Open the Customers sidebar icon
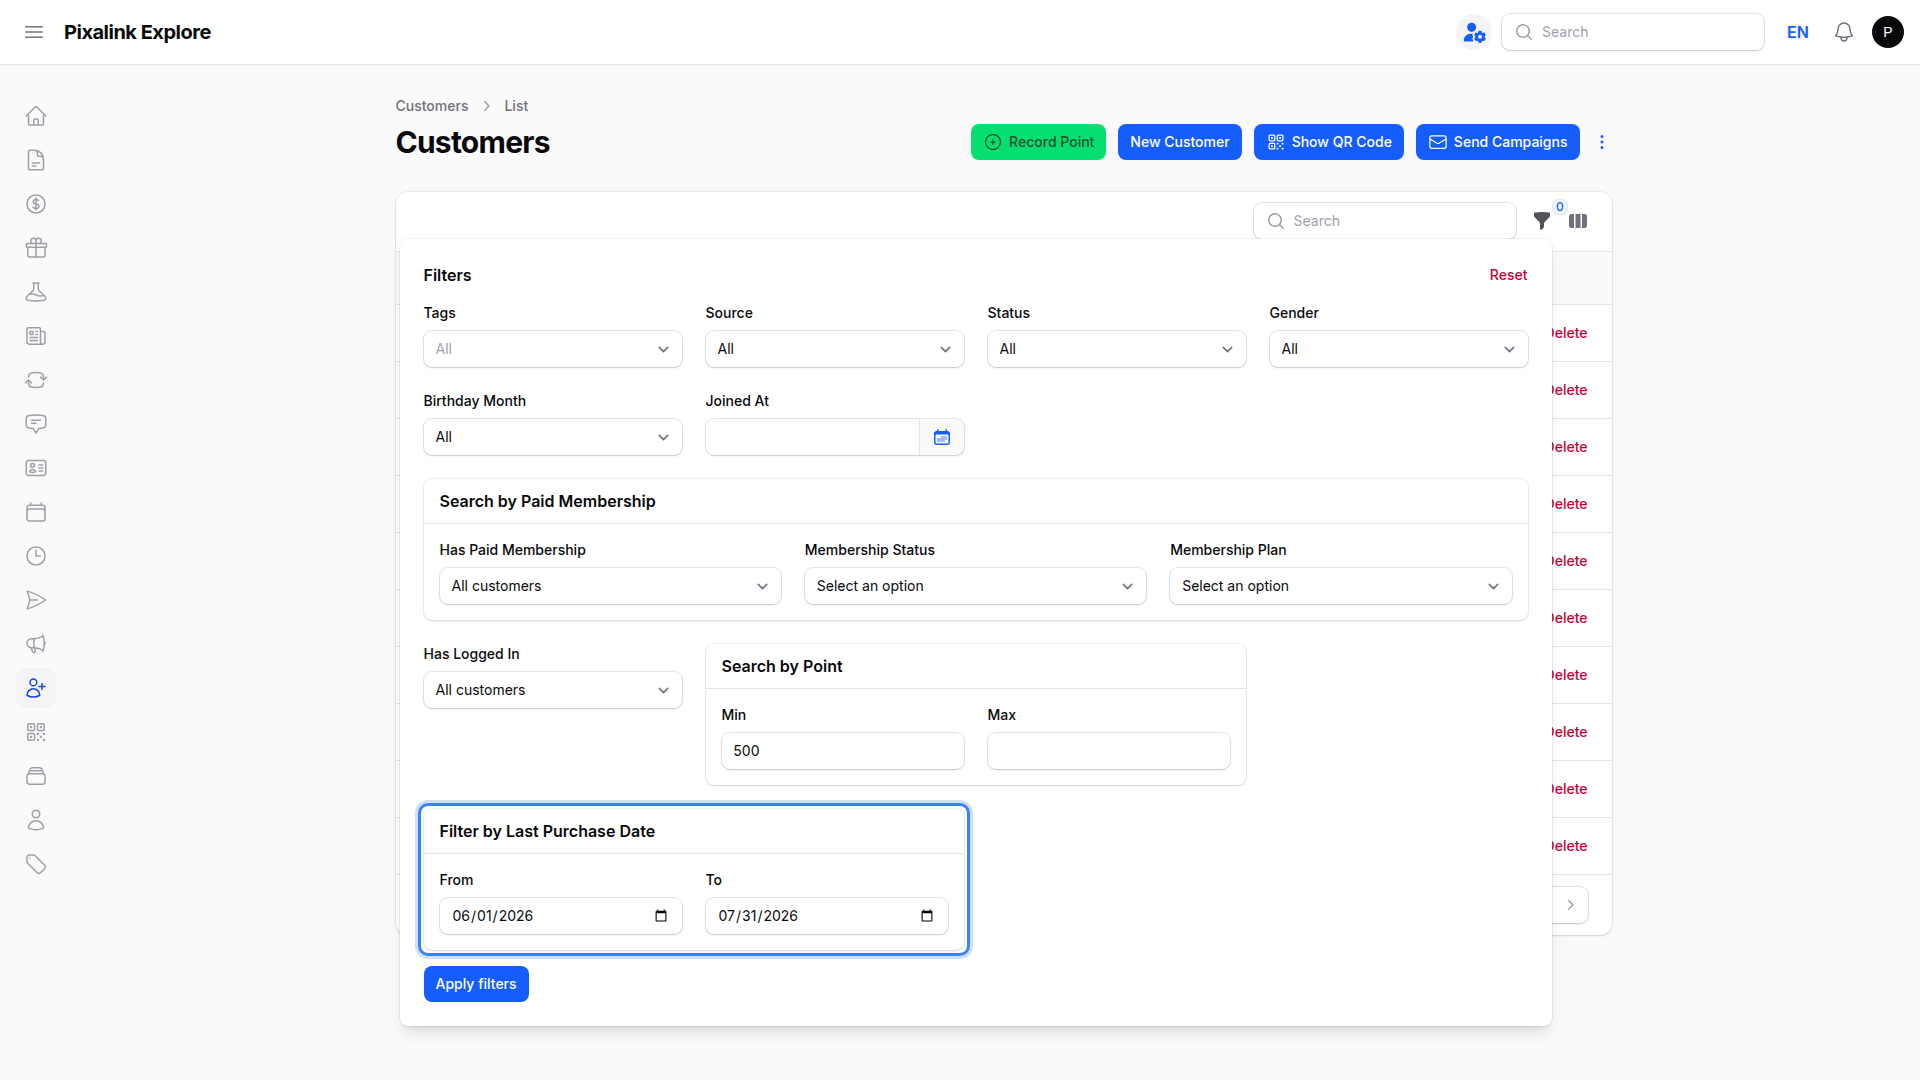 click(x=36, y=688)
